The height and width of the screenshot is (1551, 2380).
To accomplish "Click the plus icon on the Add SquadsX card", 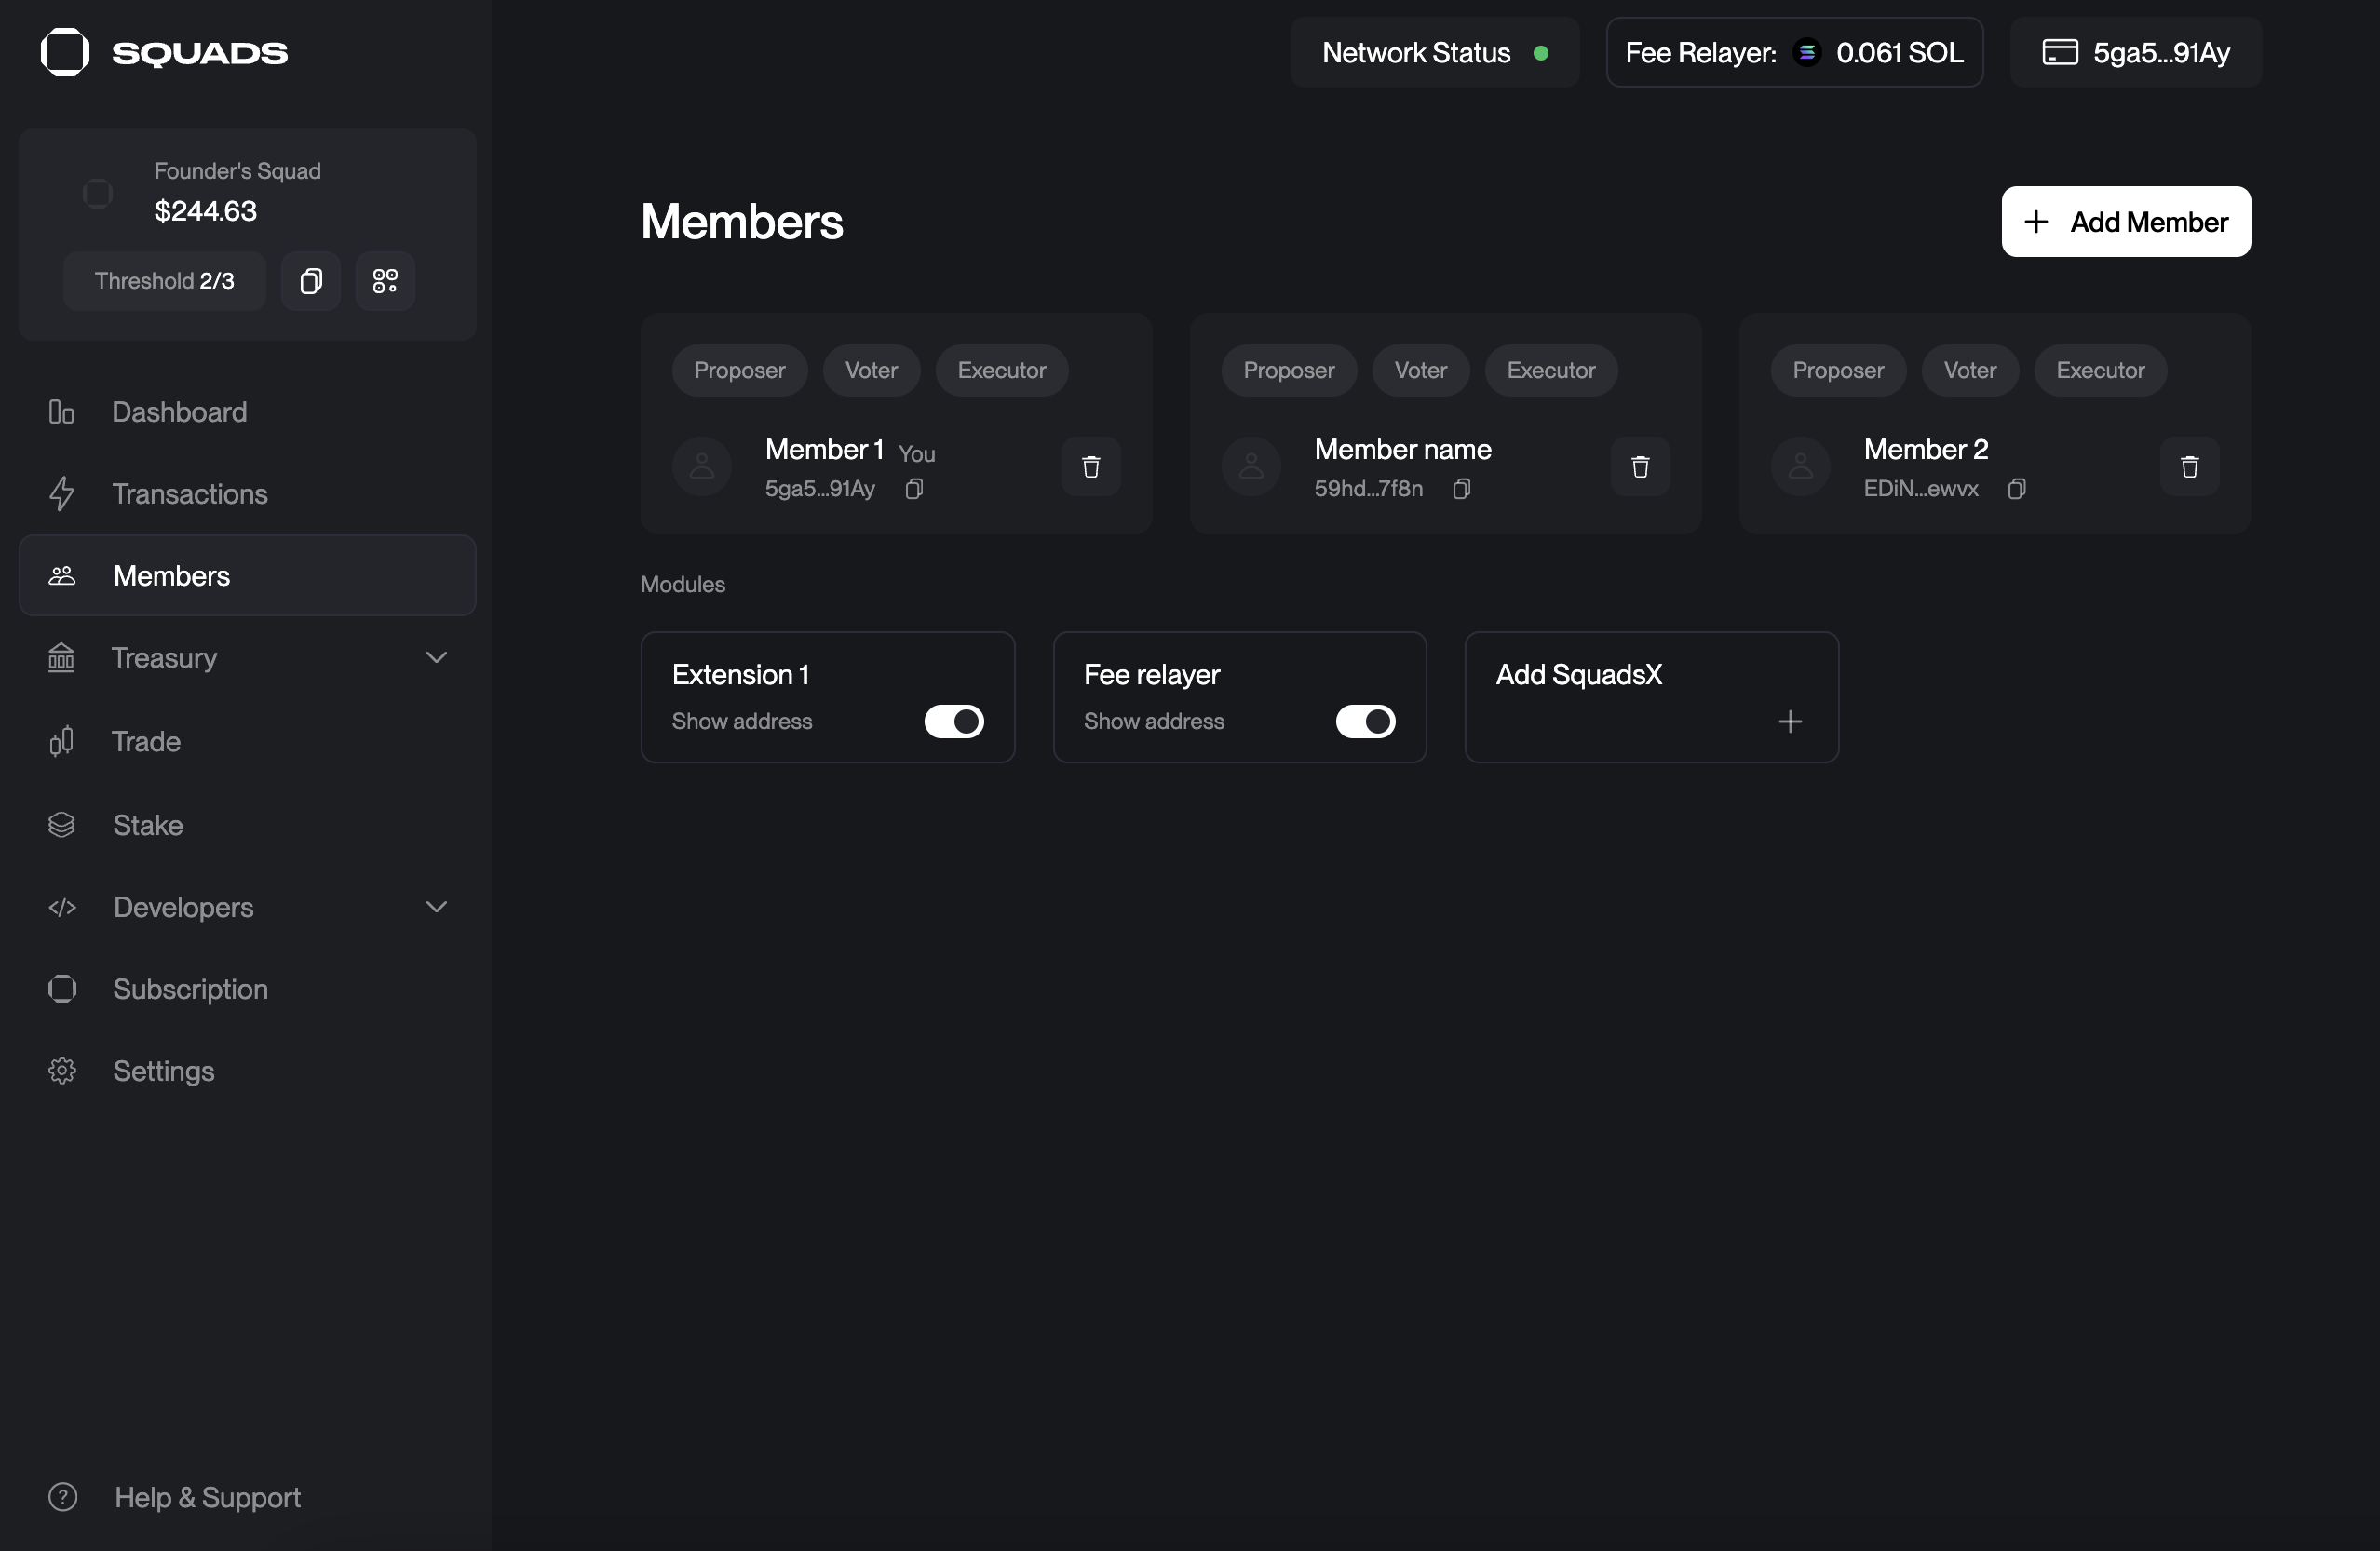I will point(1789,721).
